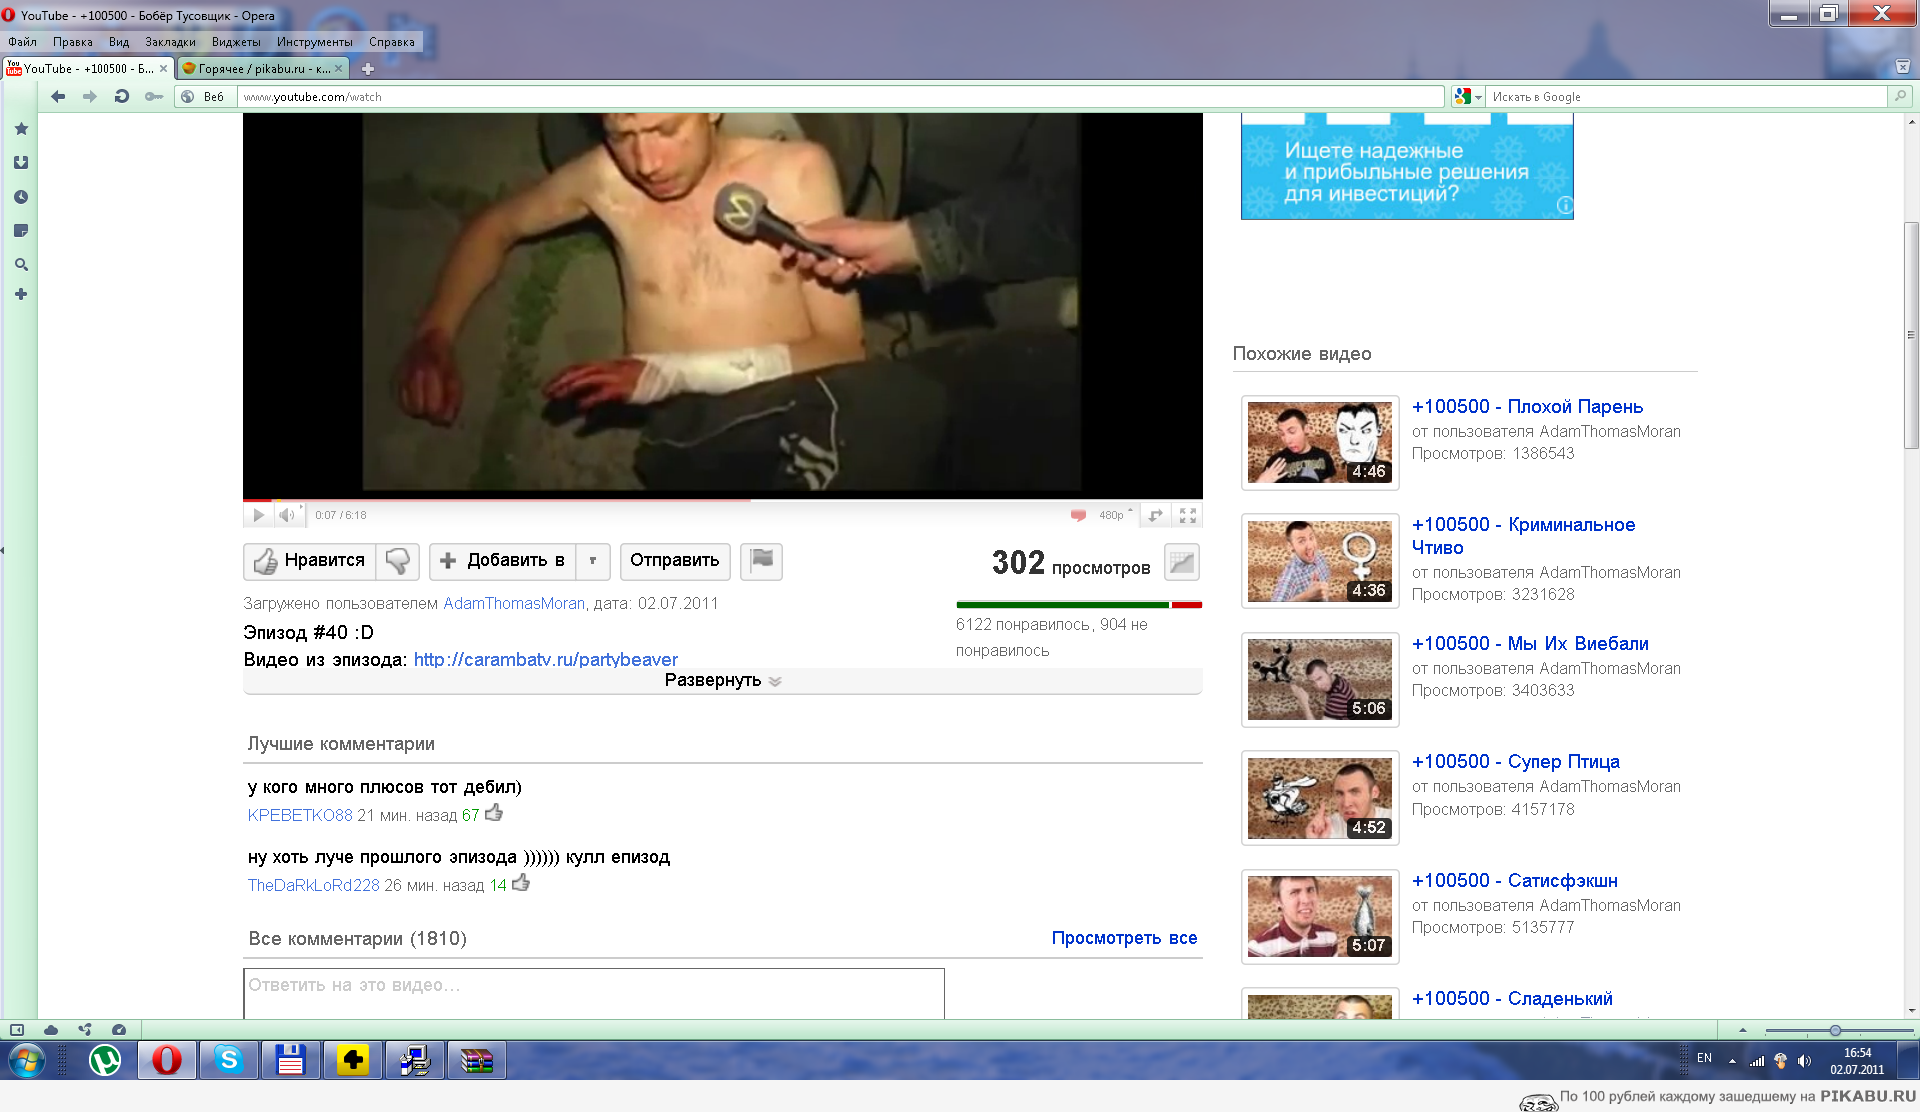Dislike the video with the thumbs-down button

(x=398, y=561)
